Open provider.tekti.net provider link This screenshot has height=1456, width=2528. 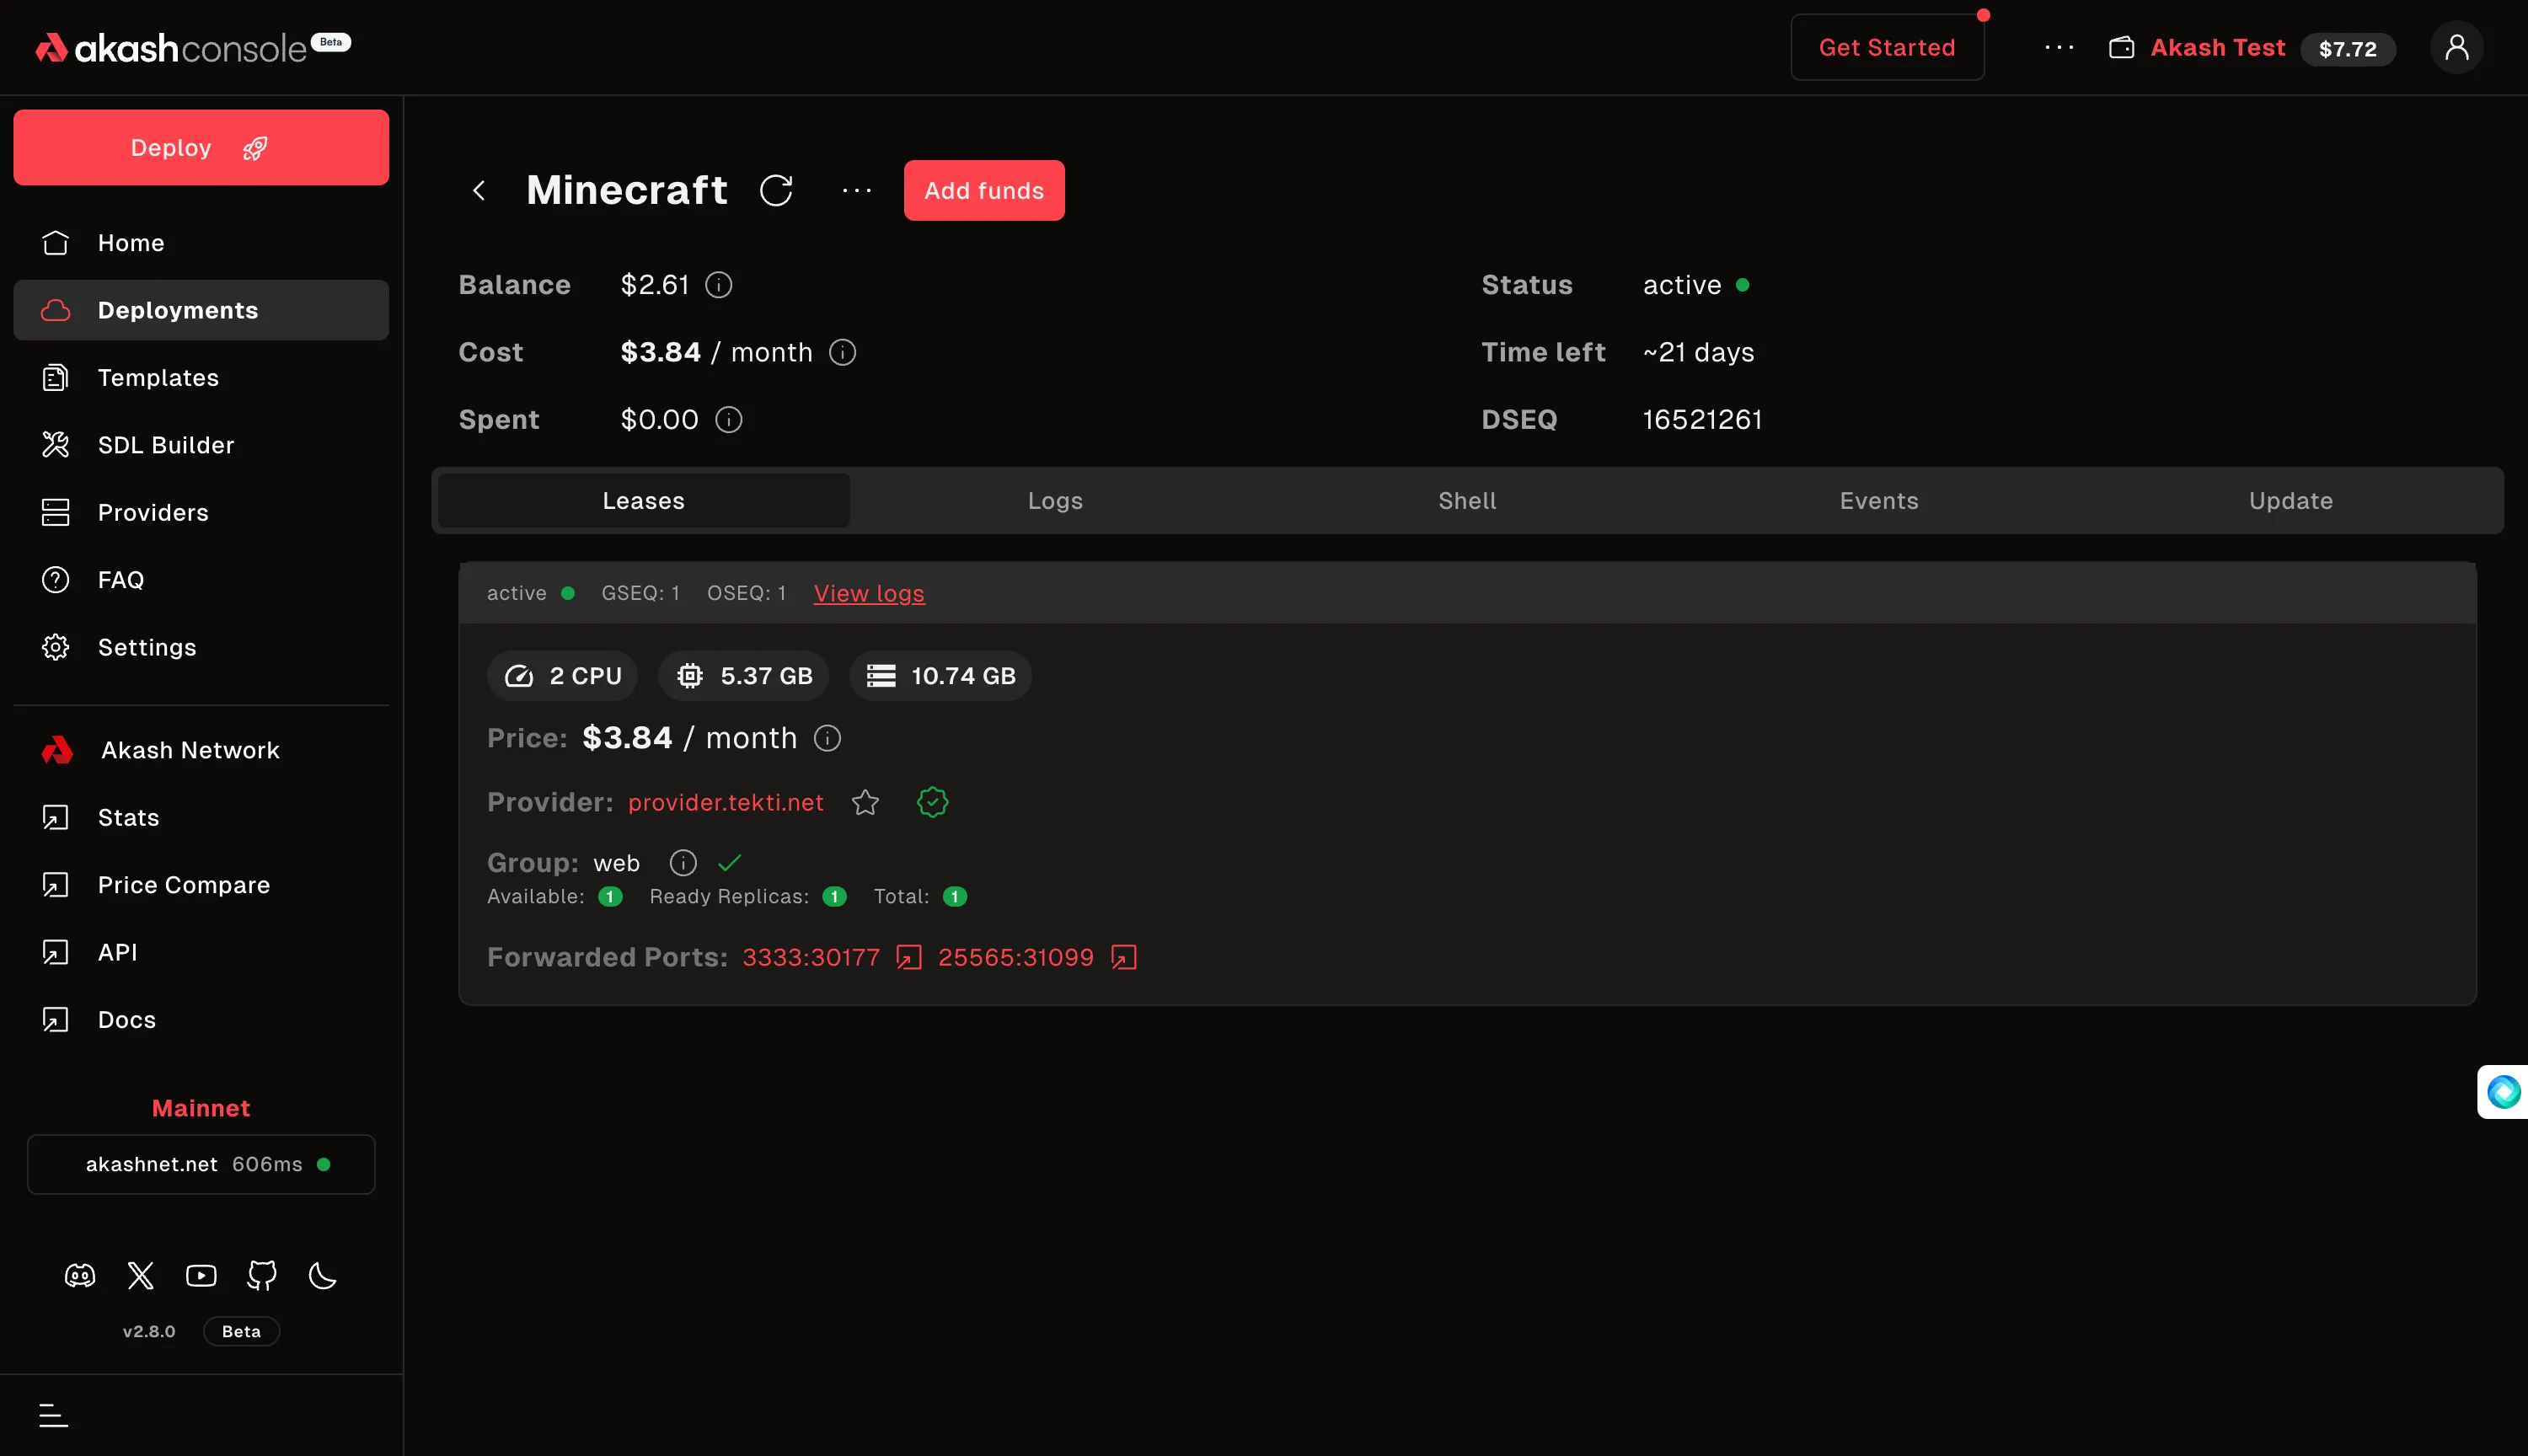coord(726,802)
